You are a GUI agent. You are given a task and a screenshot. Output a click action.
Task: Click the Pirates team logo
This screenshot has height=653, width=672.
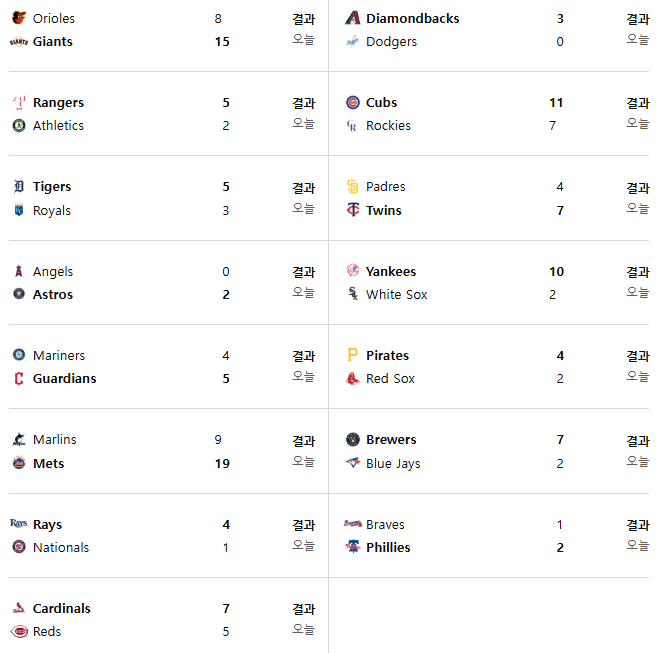pos(352,355)
